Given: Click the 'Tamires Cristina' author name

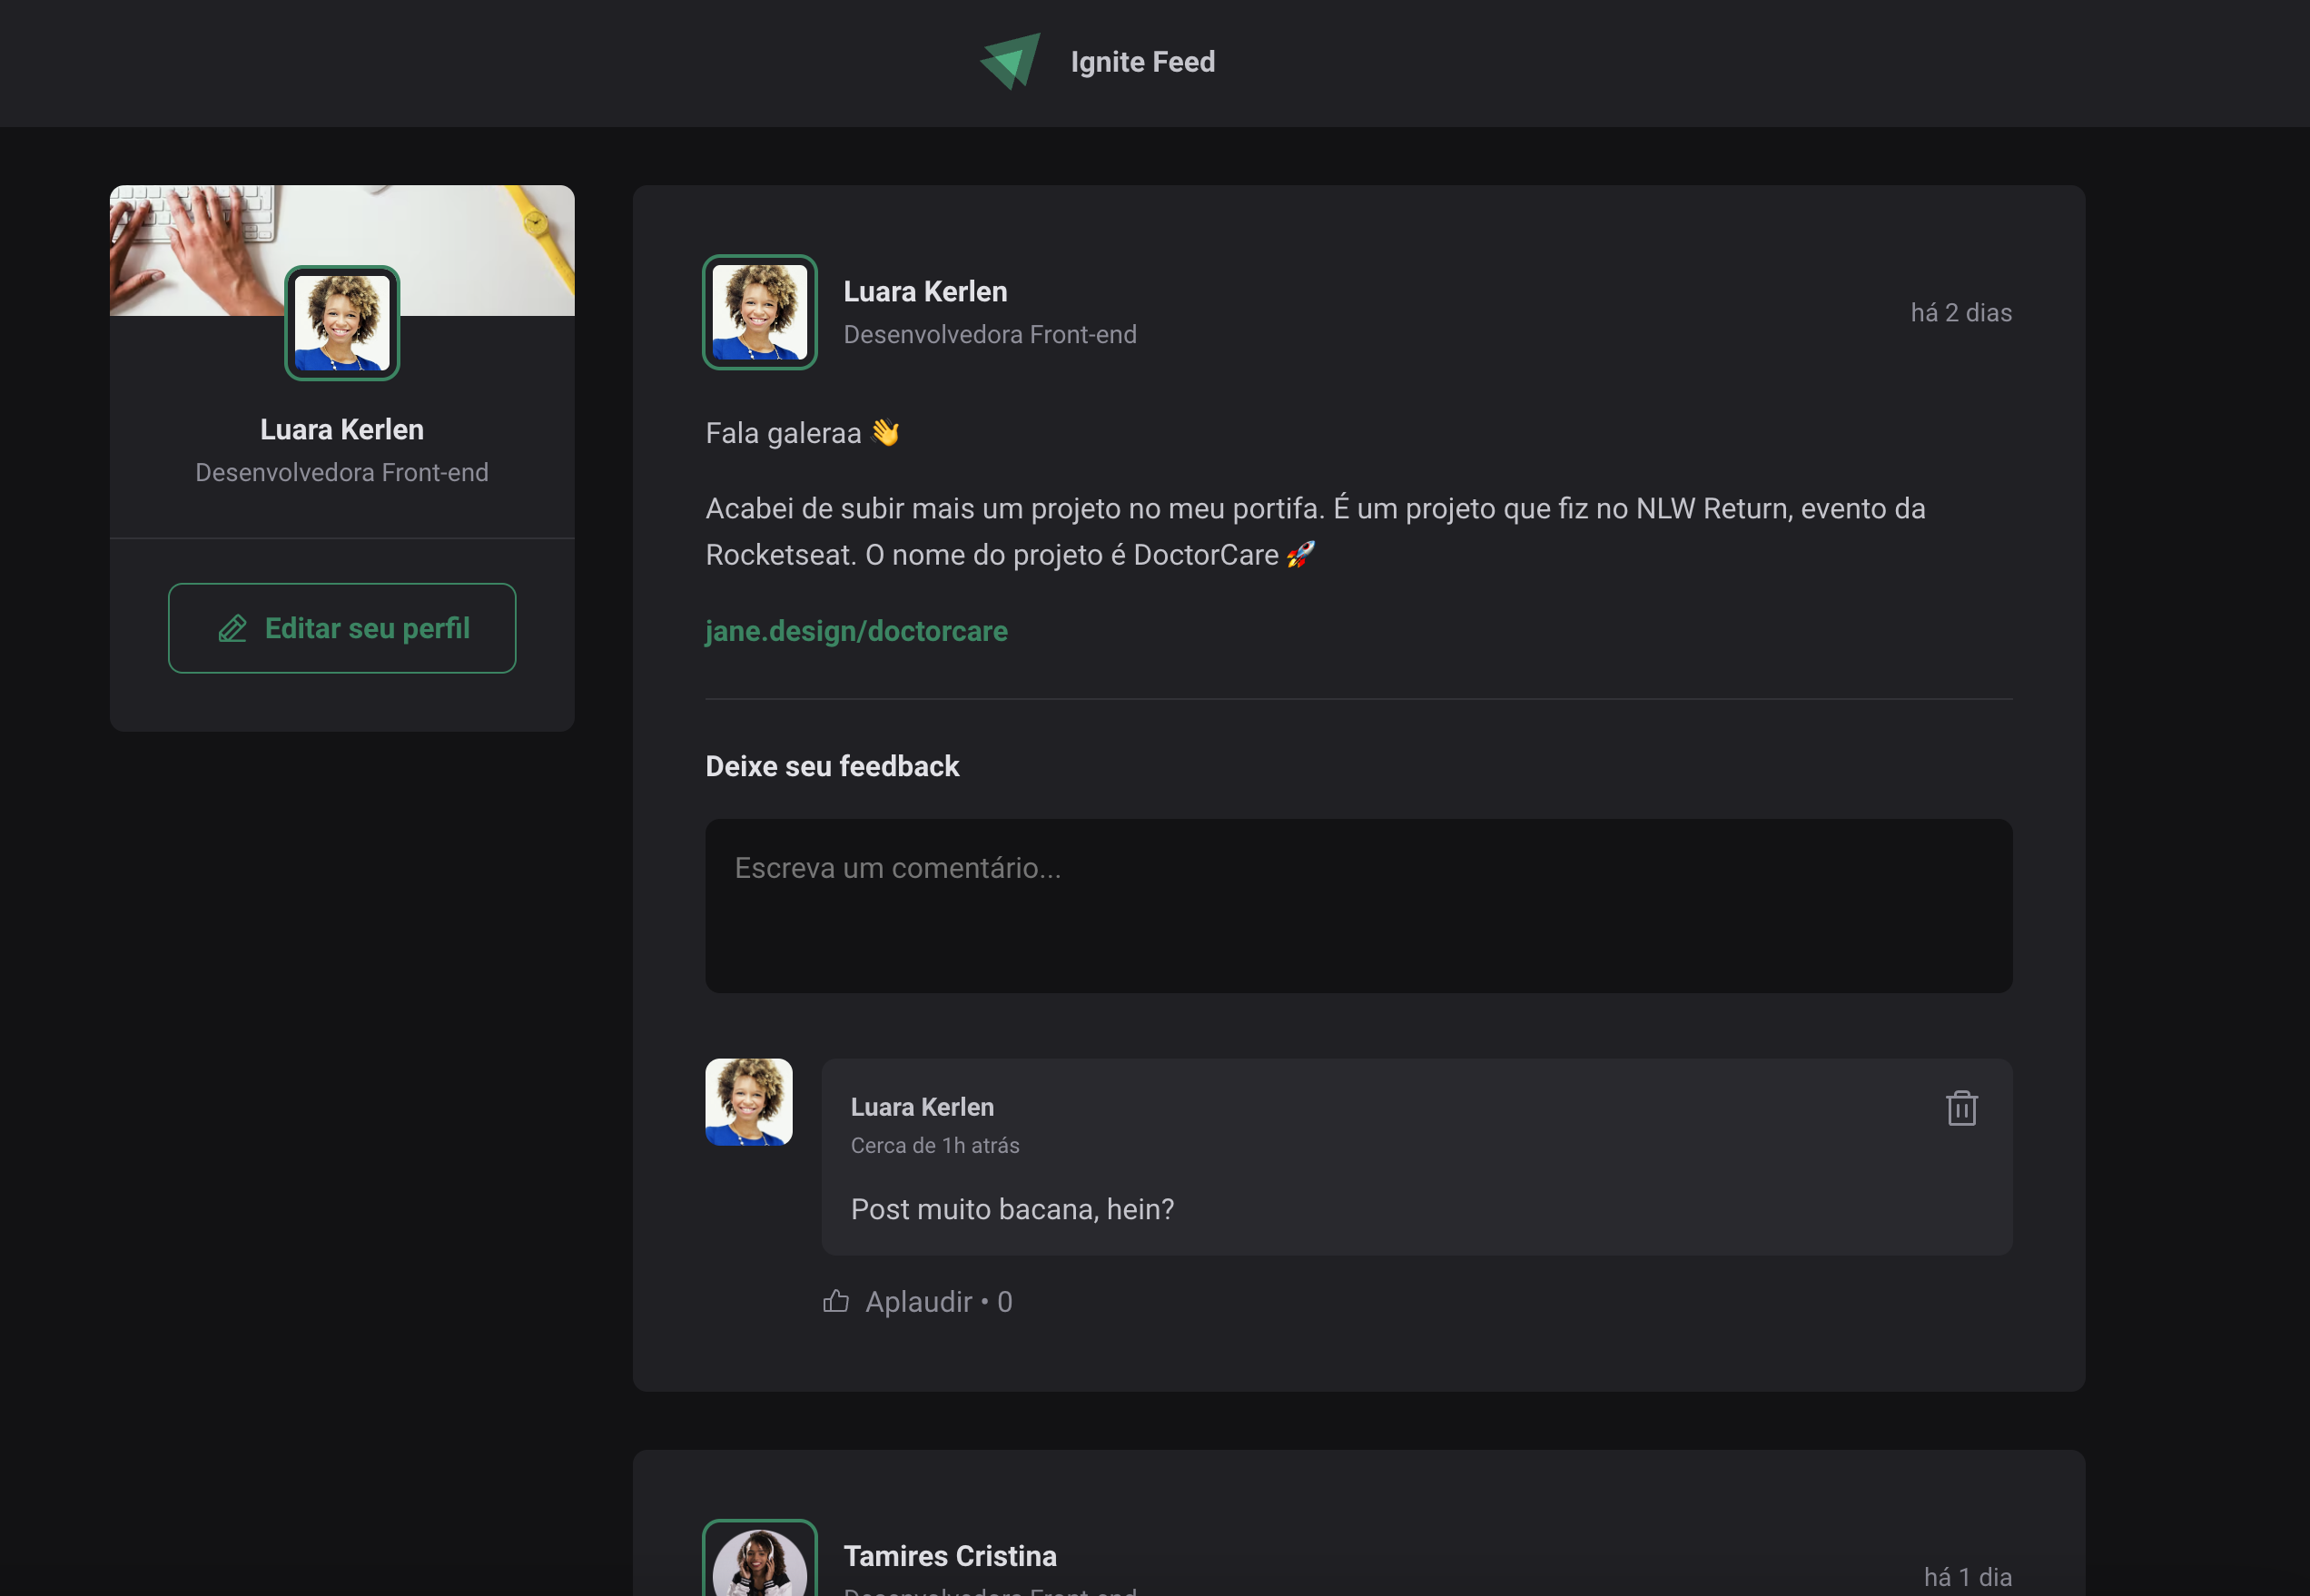Looking at the screenshot, I should tap(949, 1556).
